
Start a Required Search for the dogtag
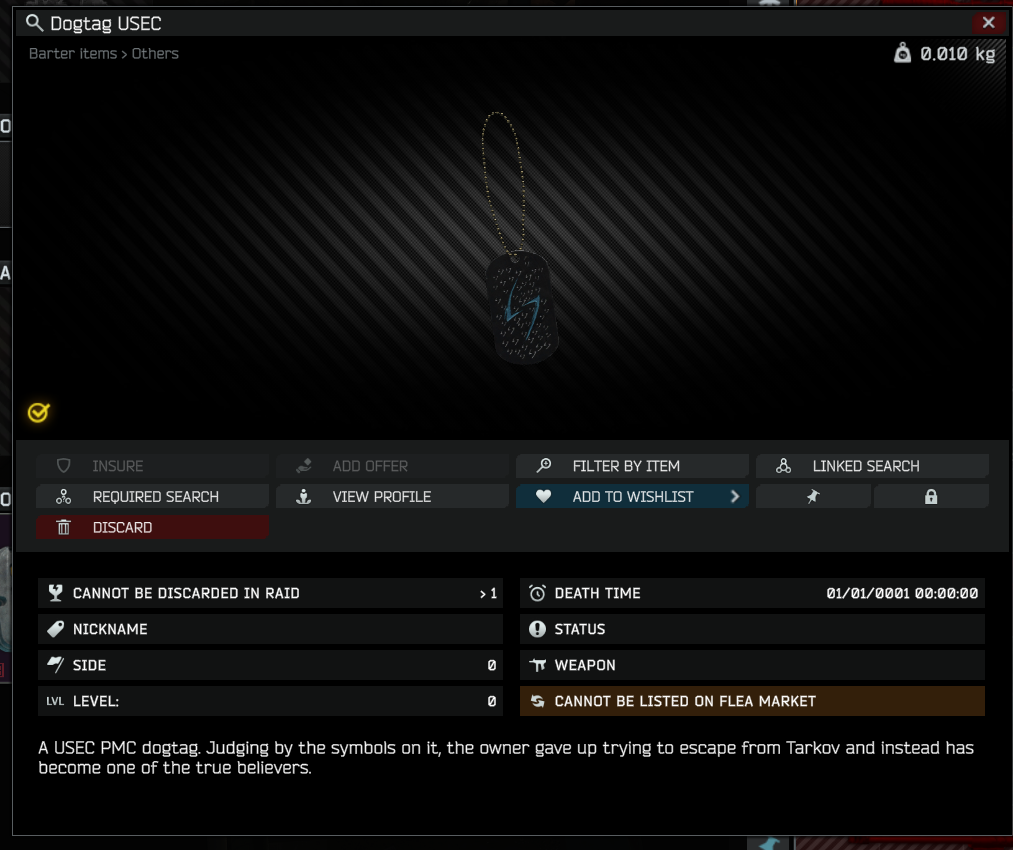(152, 497)
